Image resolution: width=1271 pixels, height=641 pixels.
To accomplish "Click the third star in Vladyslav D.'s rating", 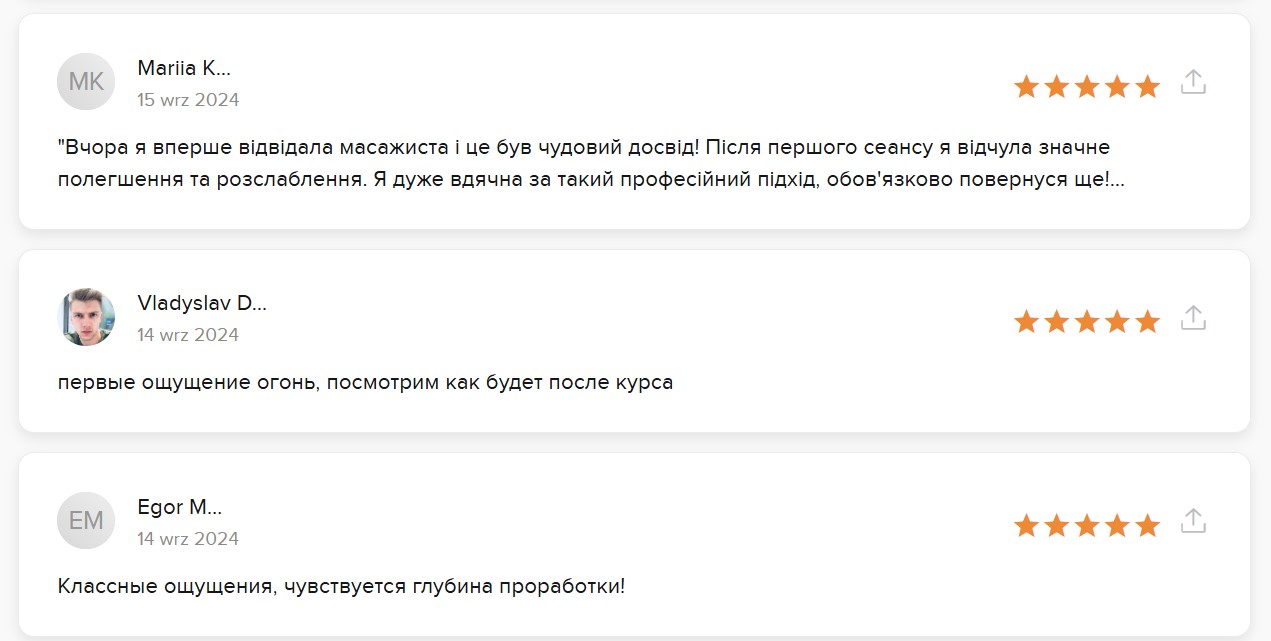I will (1087, 322).
